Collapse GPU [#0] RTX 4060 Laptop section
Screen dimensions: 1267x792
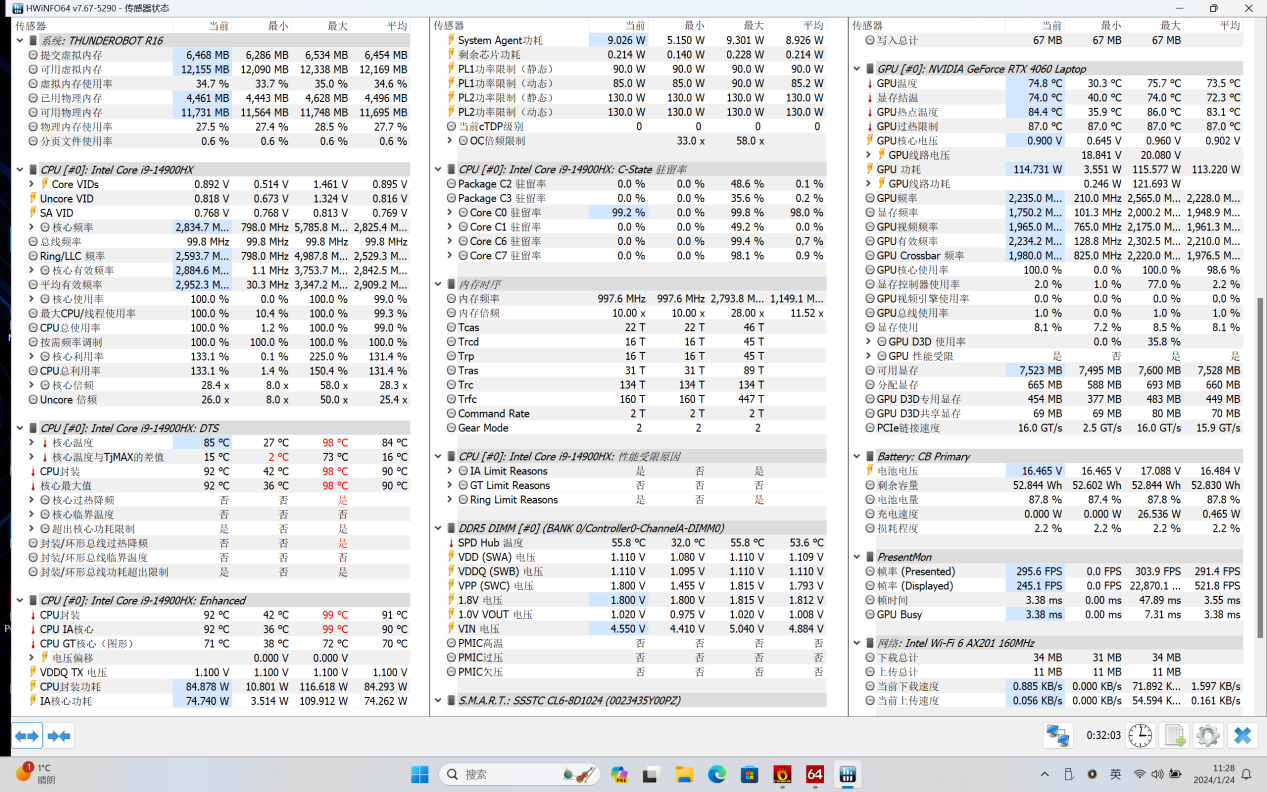857,69
